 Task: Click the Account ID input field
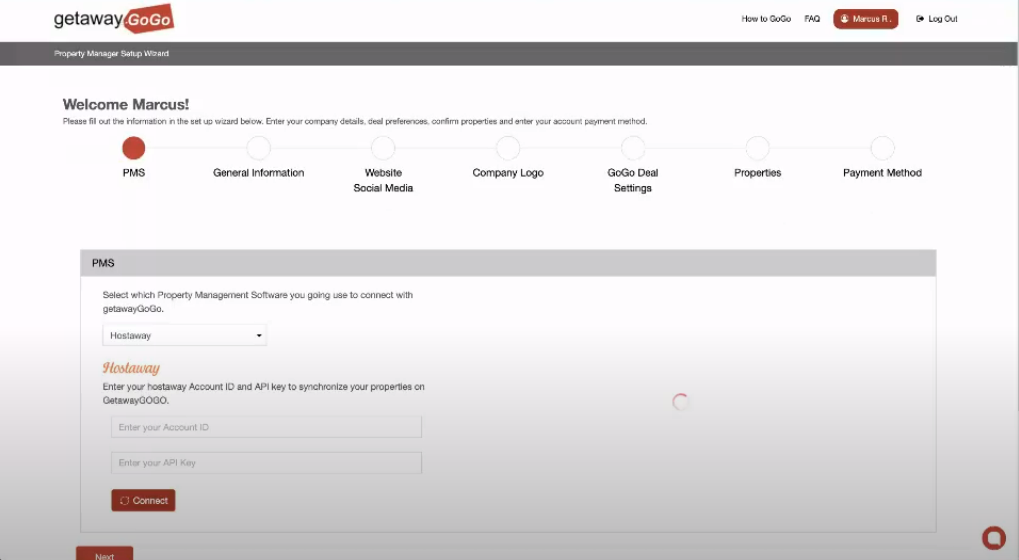[266, 427]
